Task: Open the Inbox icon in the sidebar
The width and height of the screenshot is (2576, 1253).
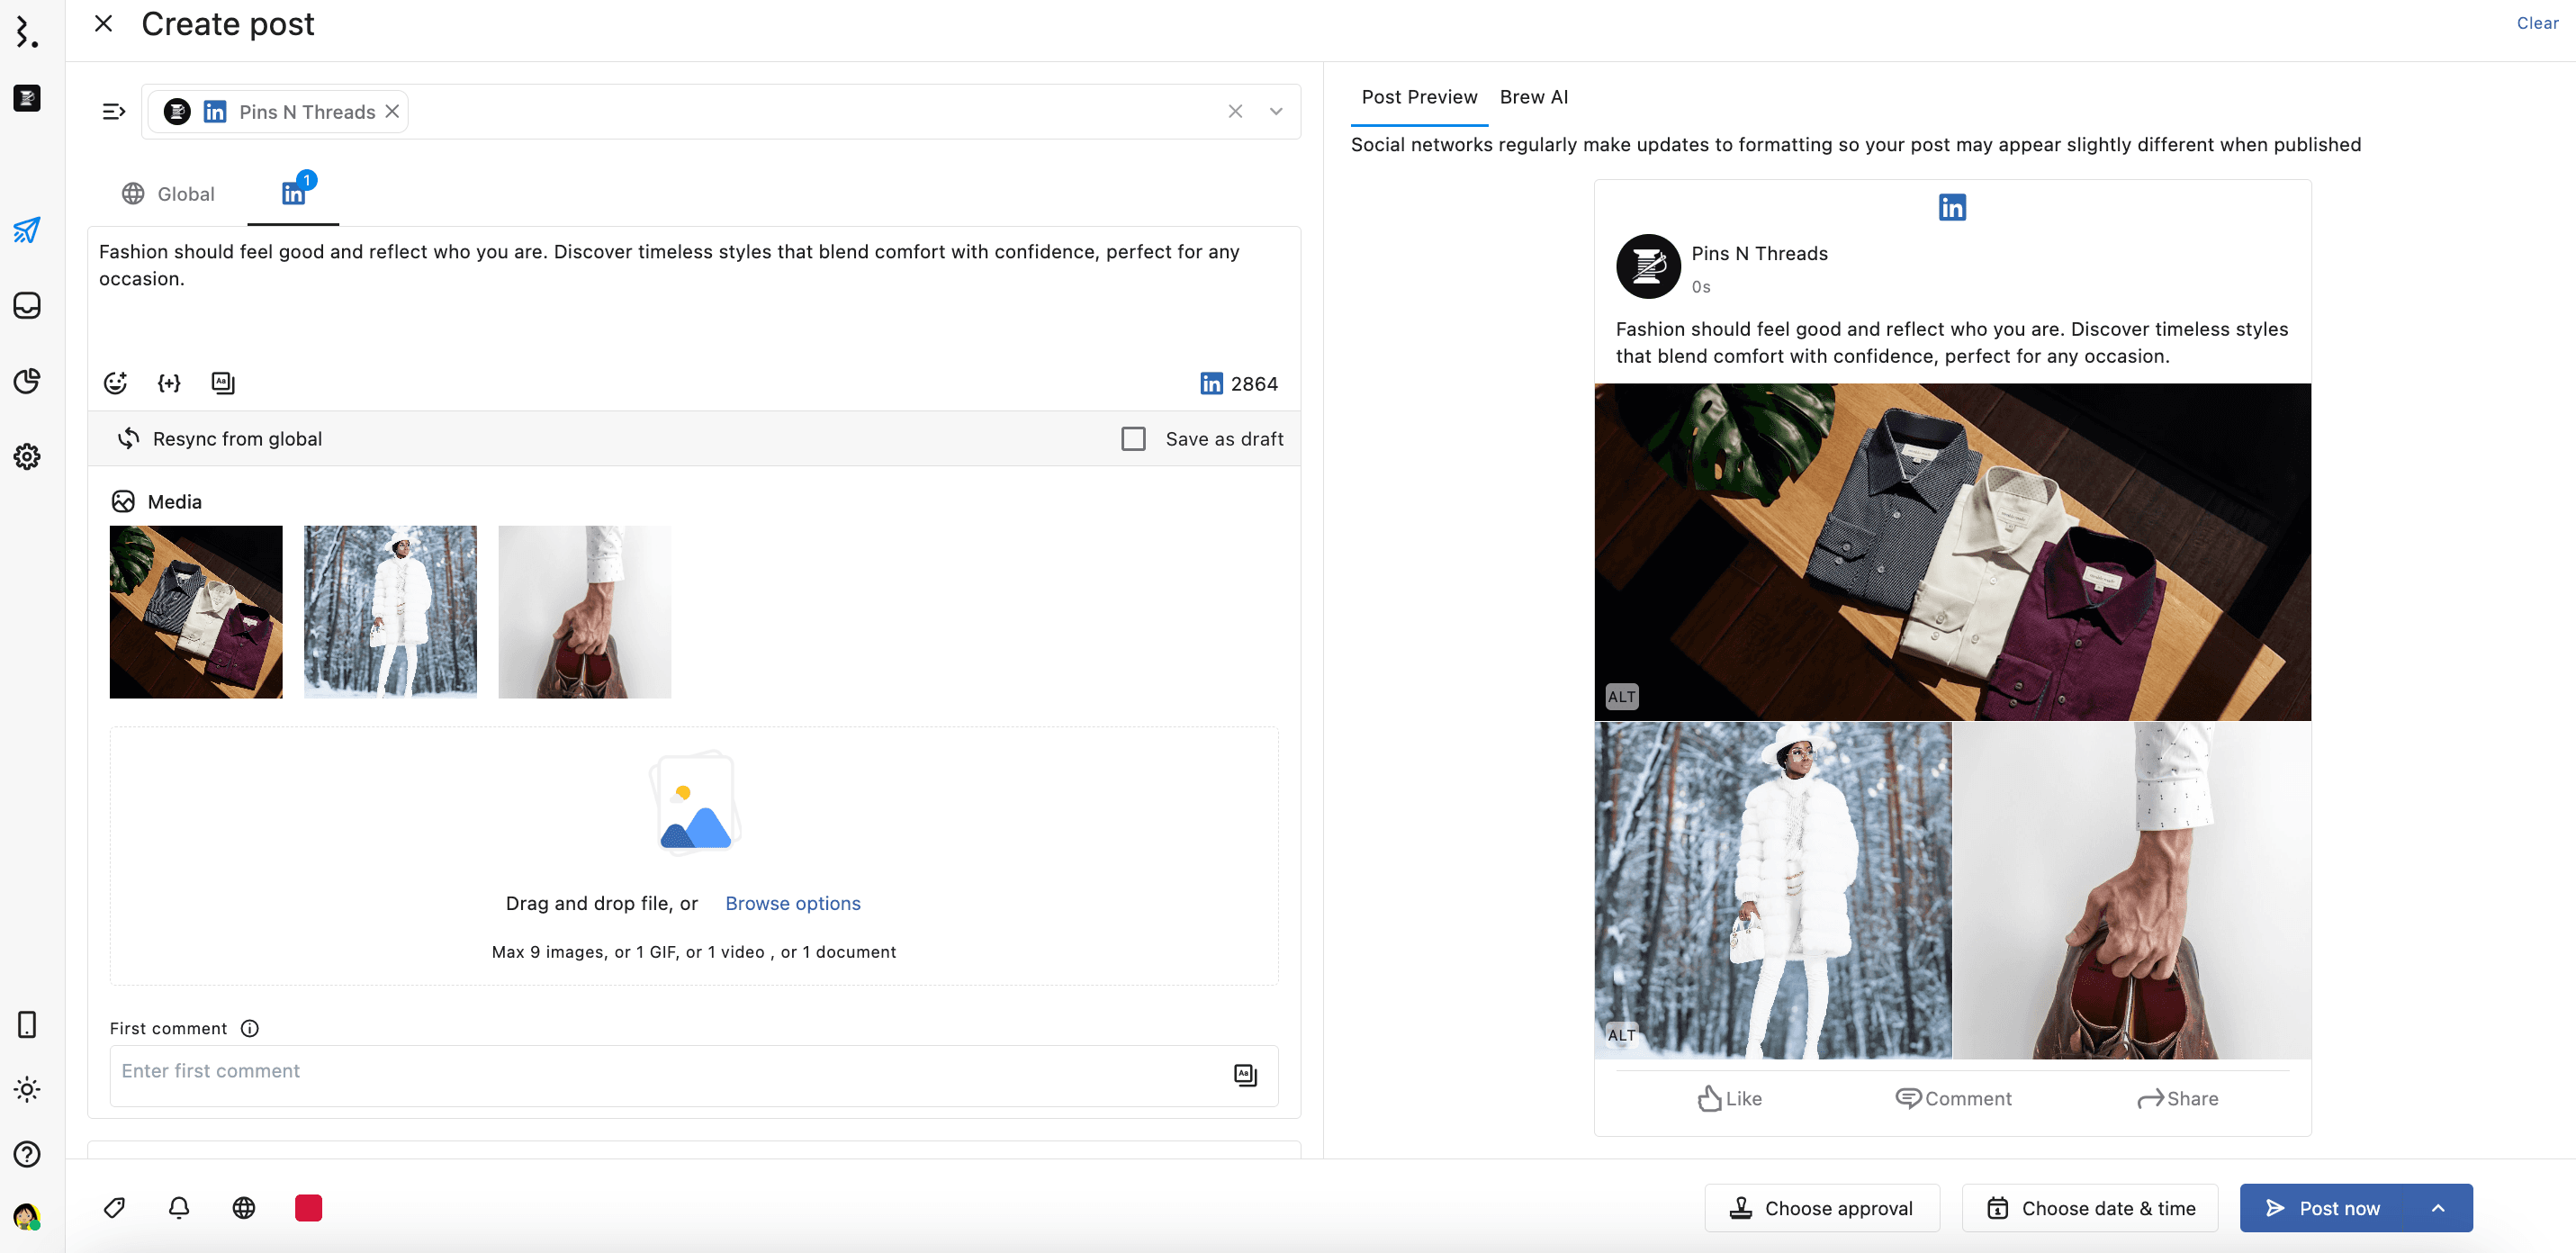Action: [27, 305]
